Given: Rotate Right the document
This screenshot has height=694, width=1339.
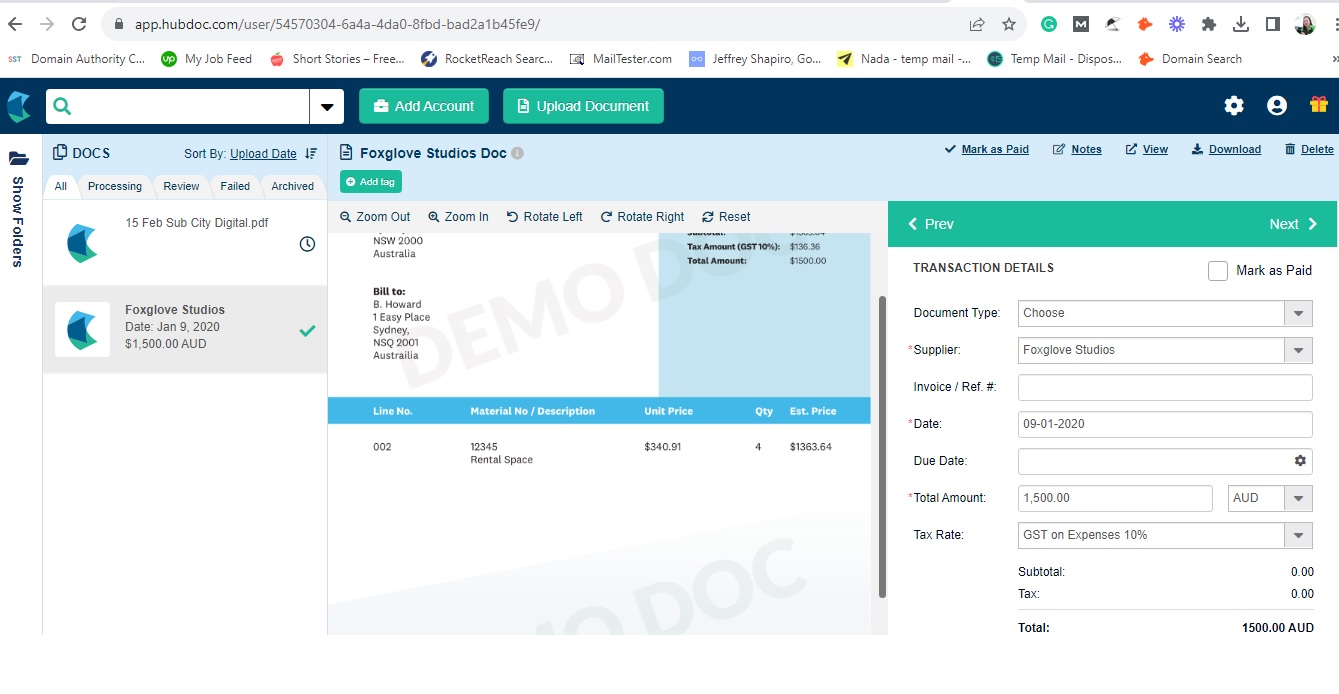Looking at the screenshot, I should pyautogui.click(x=642, y=217).
